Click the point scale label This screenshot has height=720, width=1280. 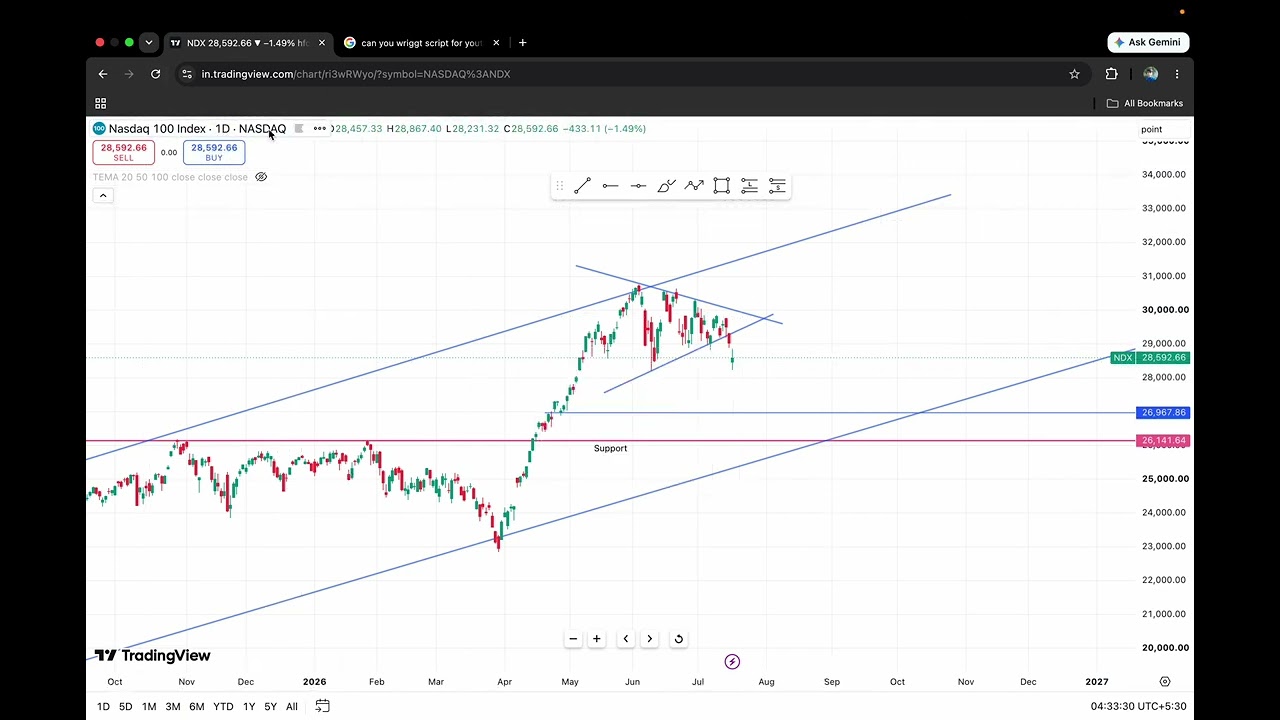(1152, 129)
